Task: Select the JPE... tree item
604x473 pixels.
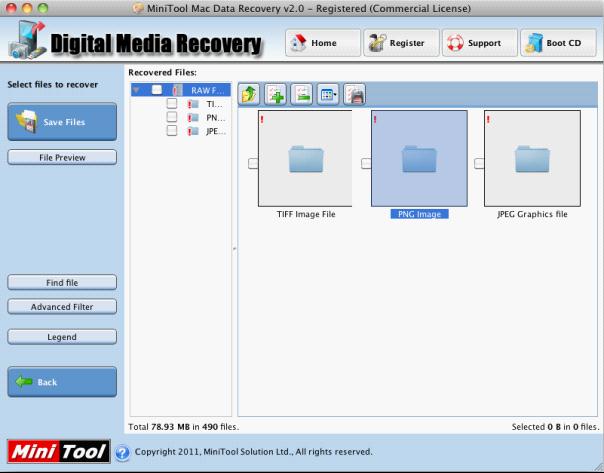Action: point(216,131)
